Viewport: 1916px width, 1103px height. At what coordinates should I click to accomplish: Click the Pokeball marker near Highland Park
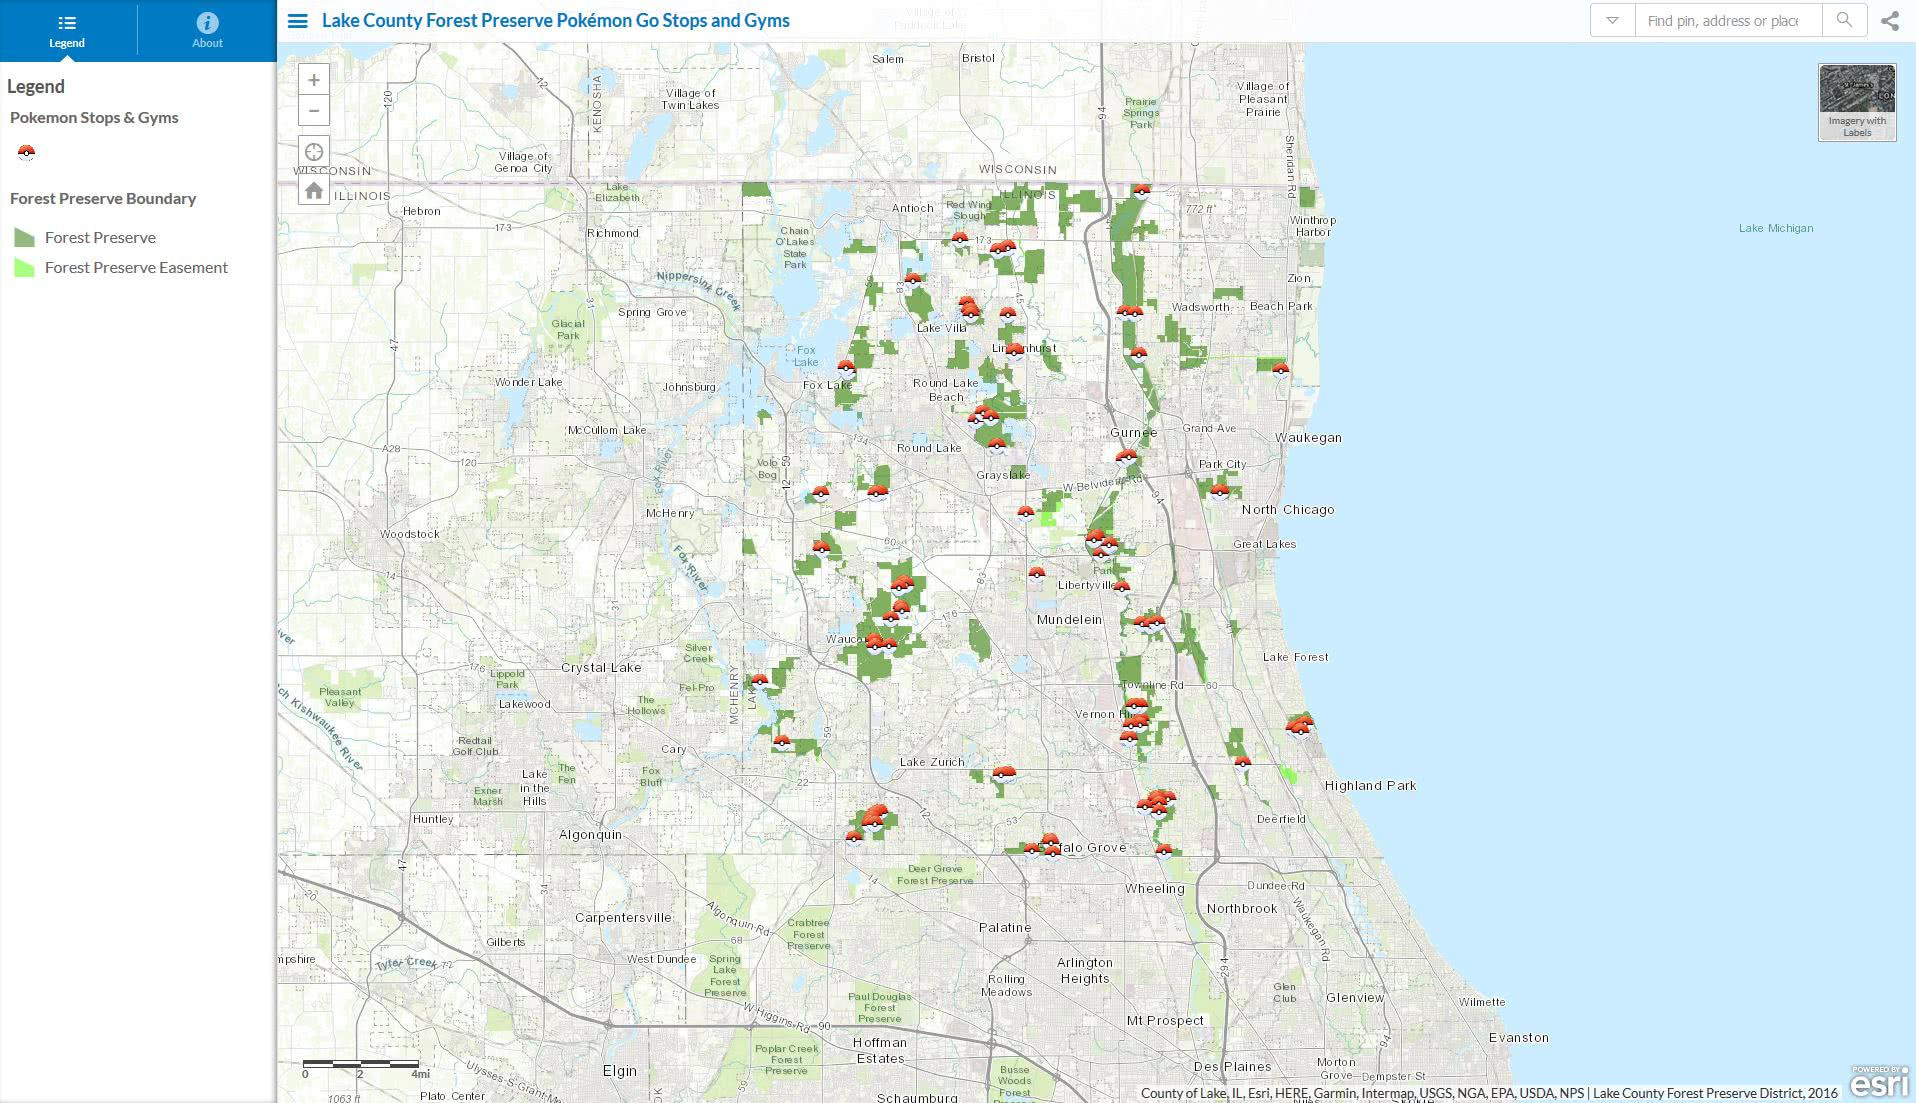tap(1300, 726)
